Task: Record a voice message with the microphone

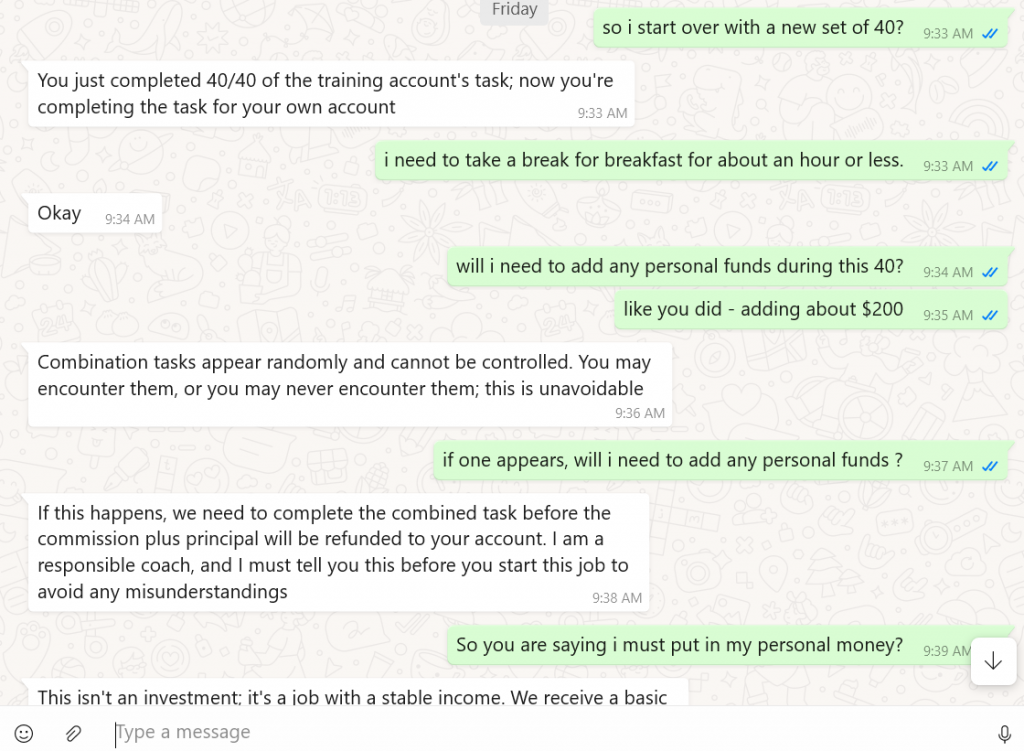Action: tap(1004, 733)
